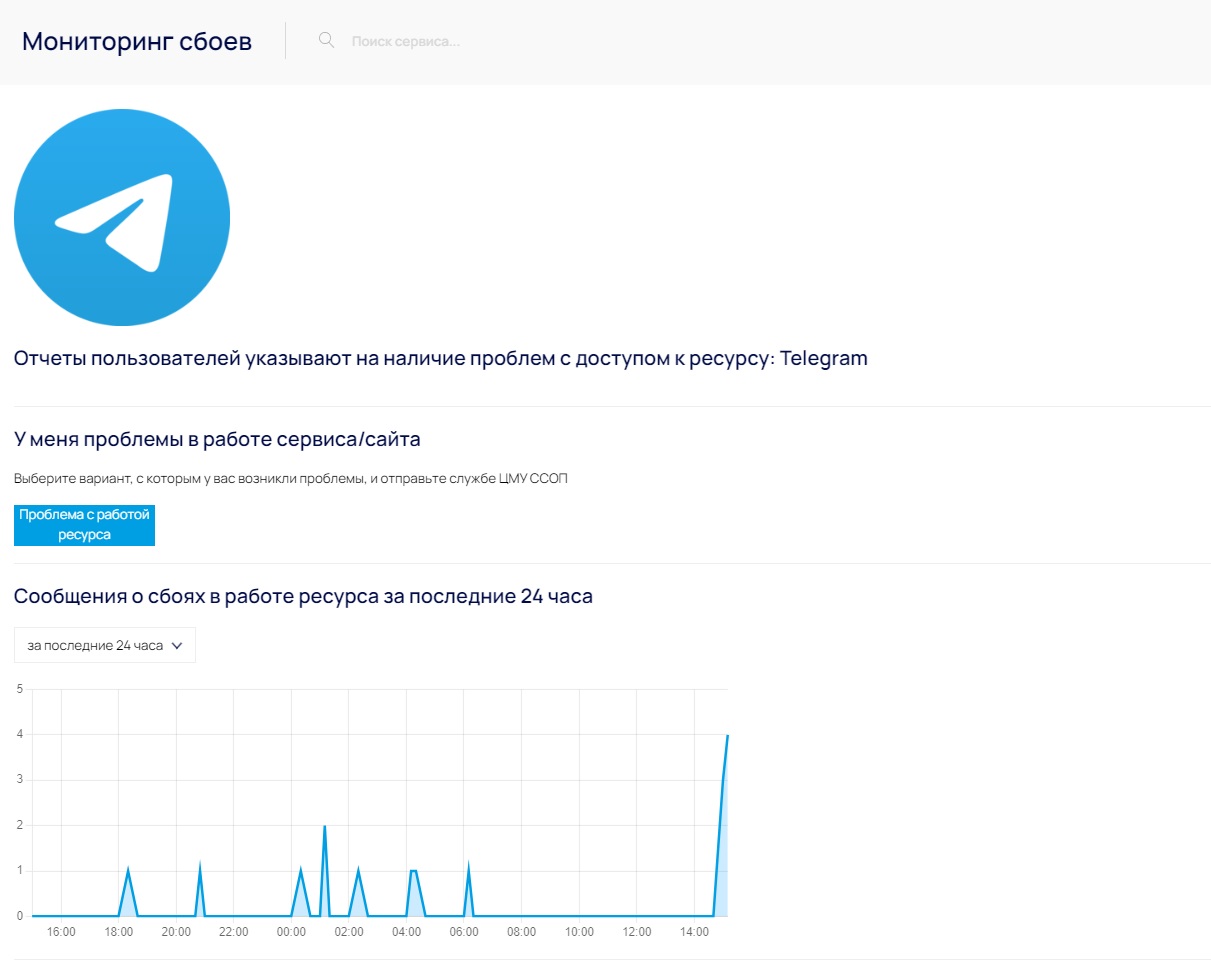This screenshot has height=961, width=1211.
Task: Open the "Мониторинг сбоев" site title
Action: tap(137, 42)
